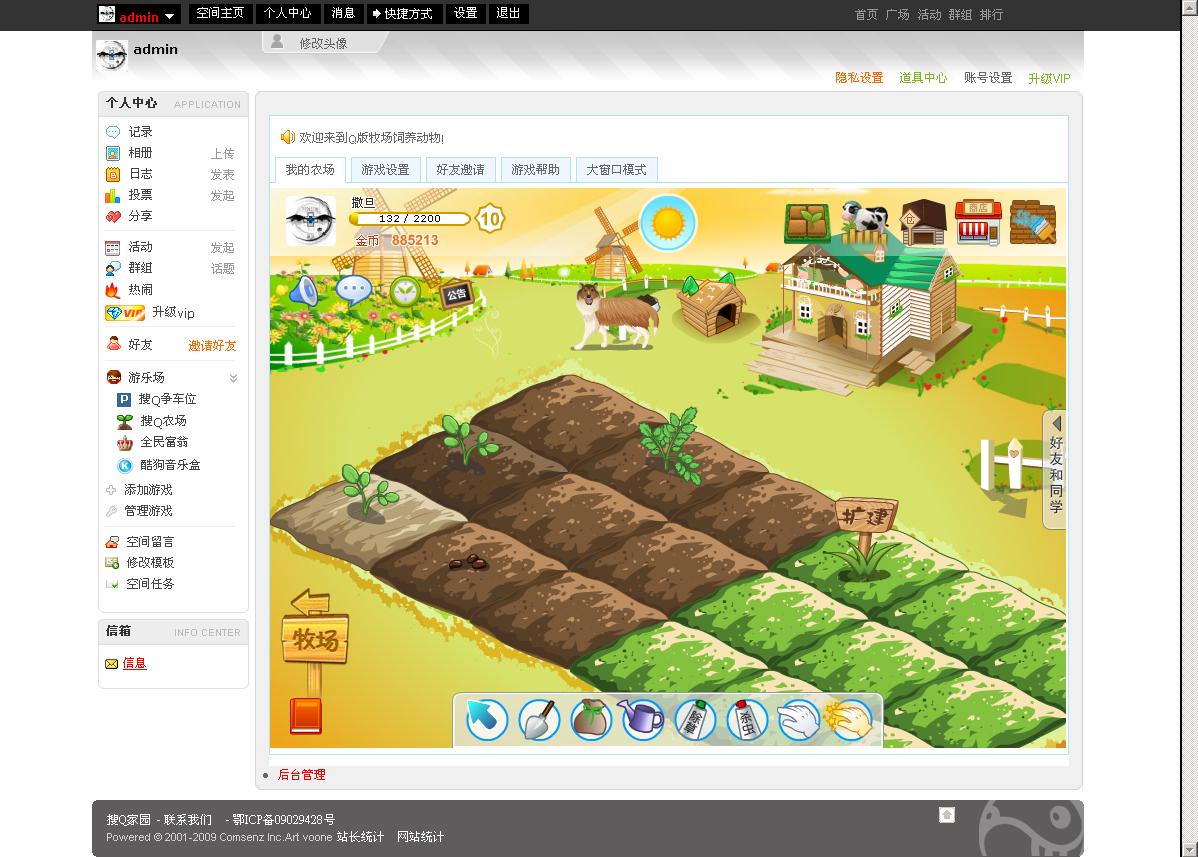Open the cow ranch icon

click(865, 222)
